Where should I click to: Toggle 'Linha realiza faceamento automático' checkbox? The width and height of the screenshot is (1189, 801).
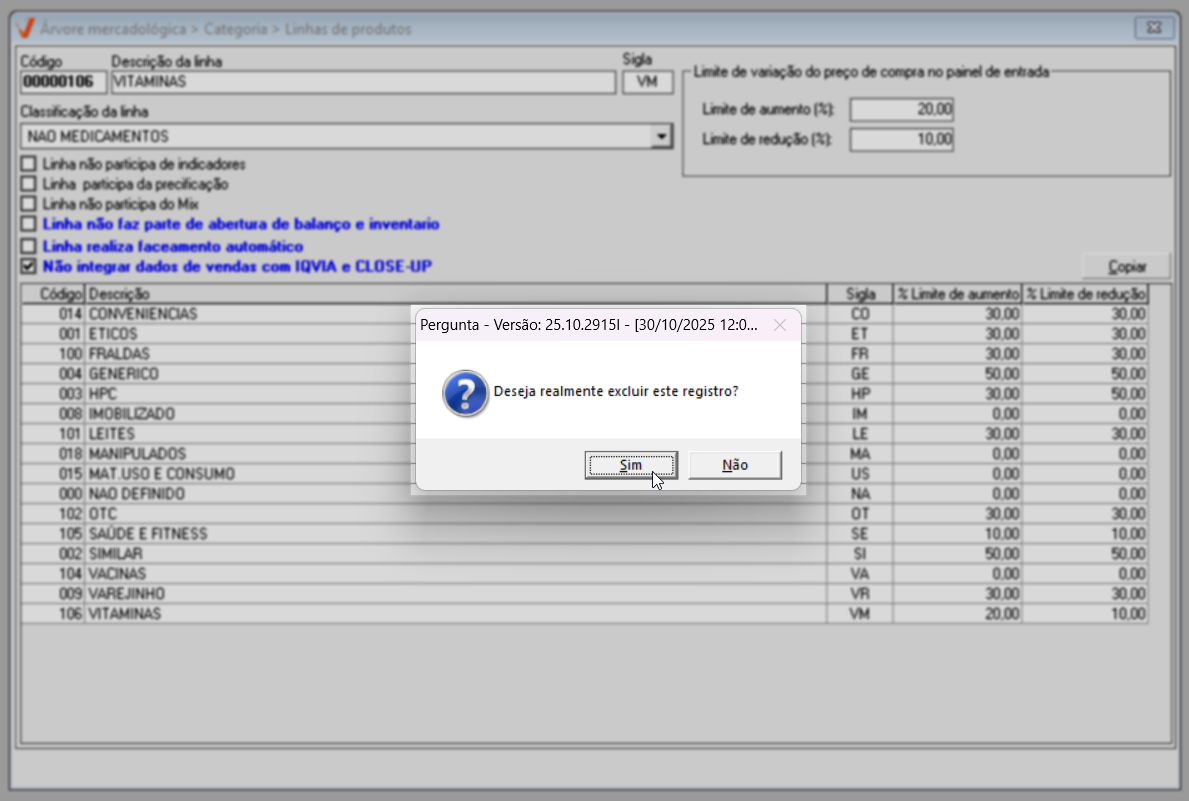click(29, 247)
